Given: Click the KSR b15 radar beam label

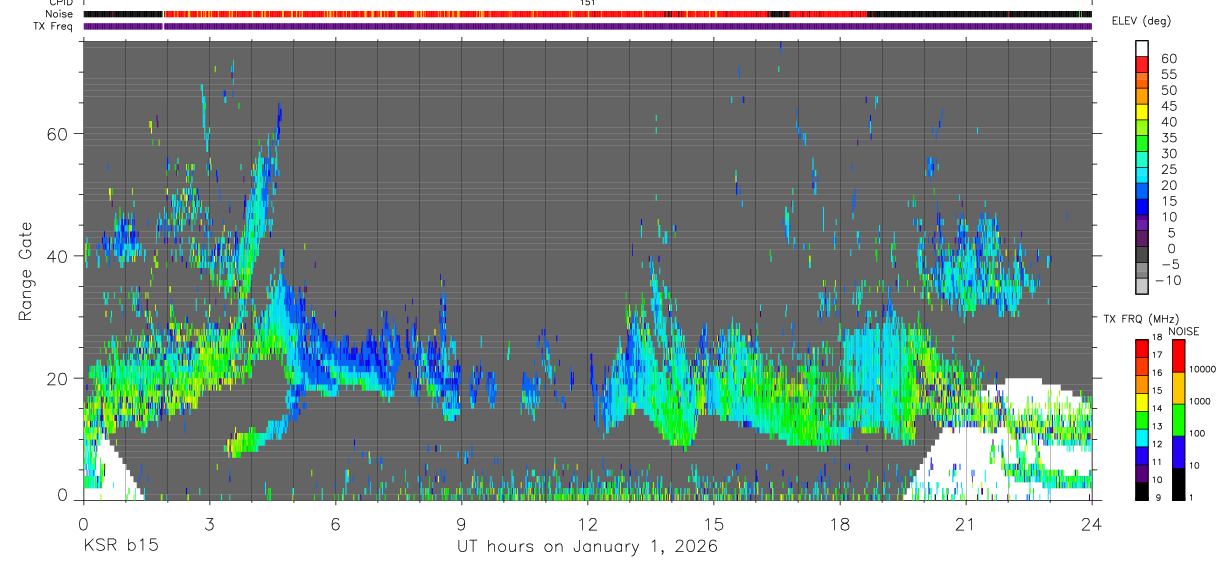Looking at the screenshot, I should point(120,546).
